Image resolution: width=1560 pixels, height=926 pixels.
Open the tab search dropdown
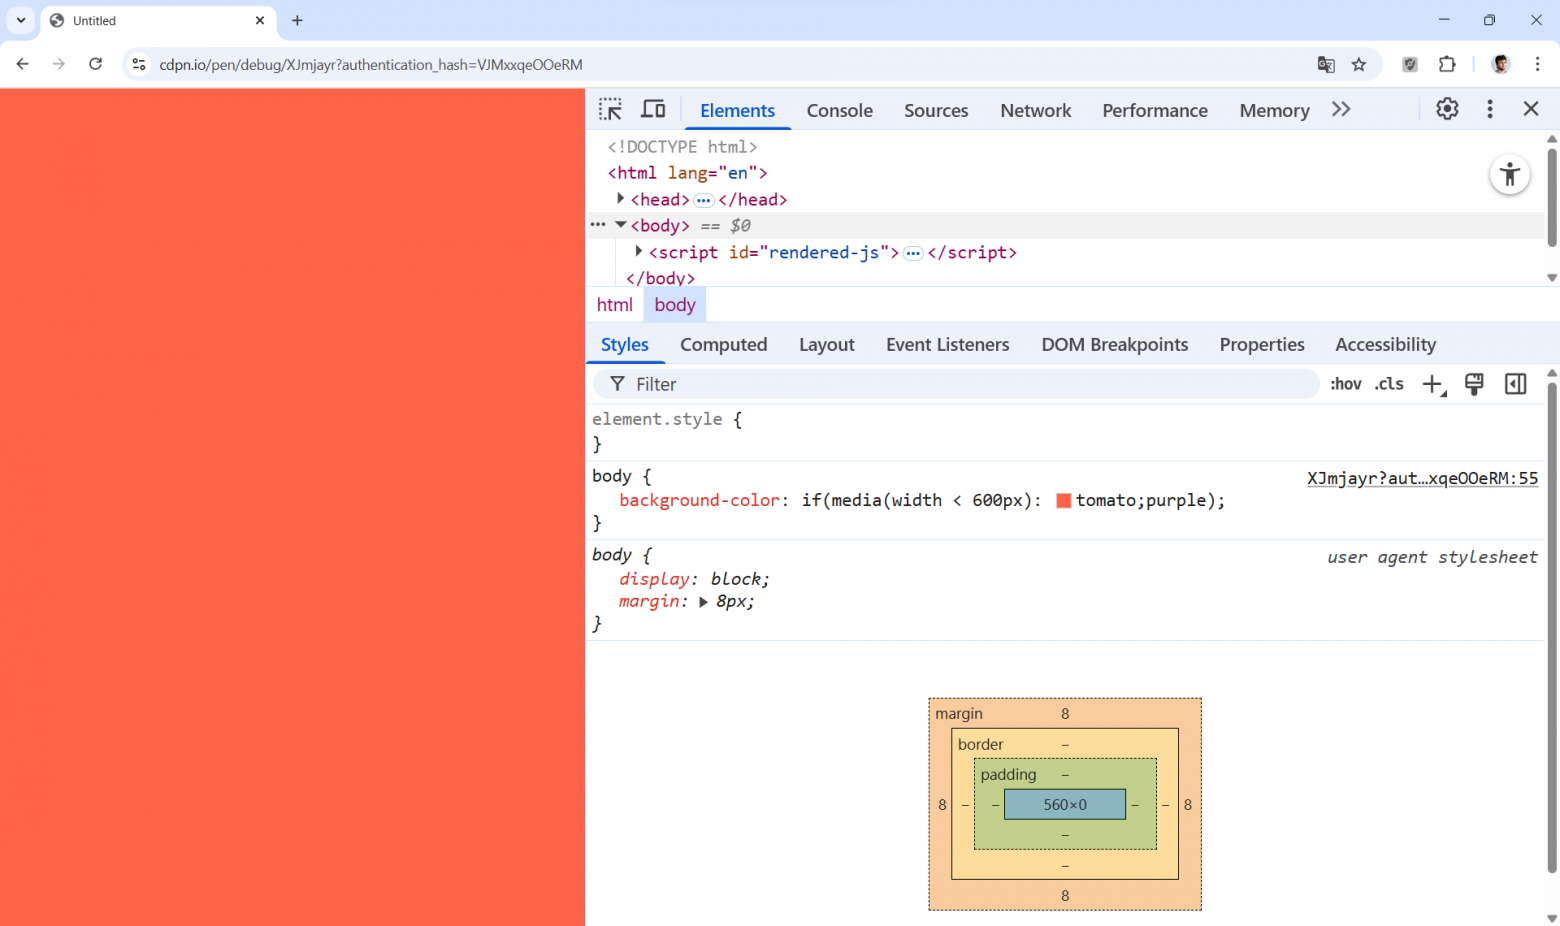coord(21,20)
